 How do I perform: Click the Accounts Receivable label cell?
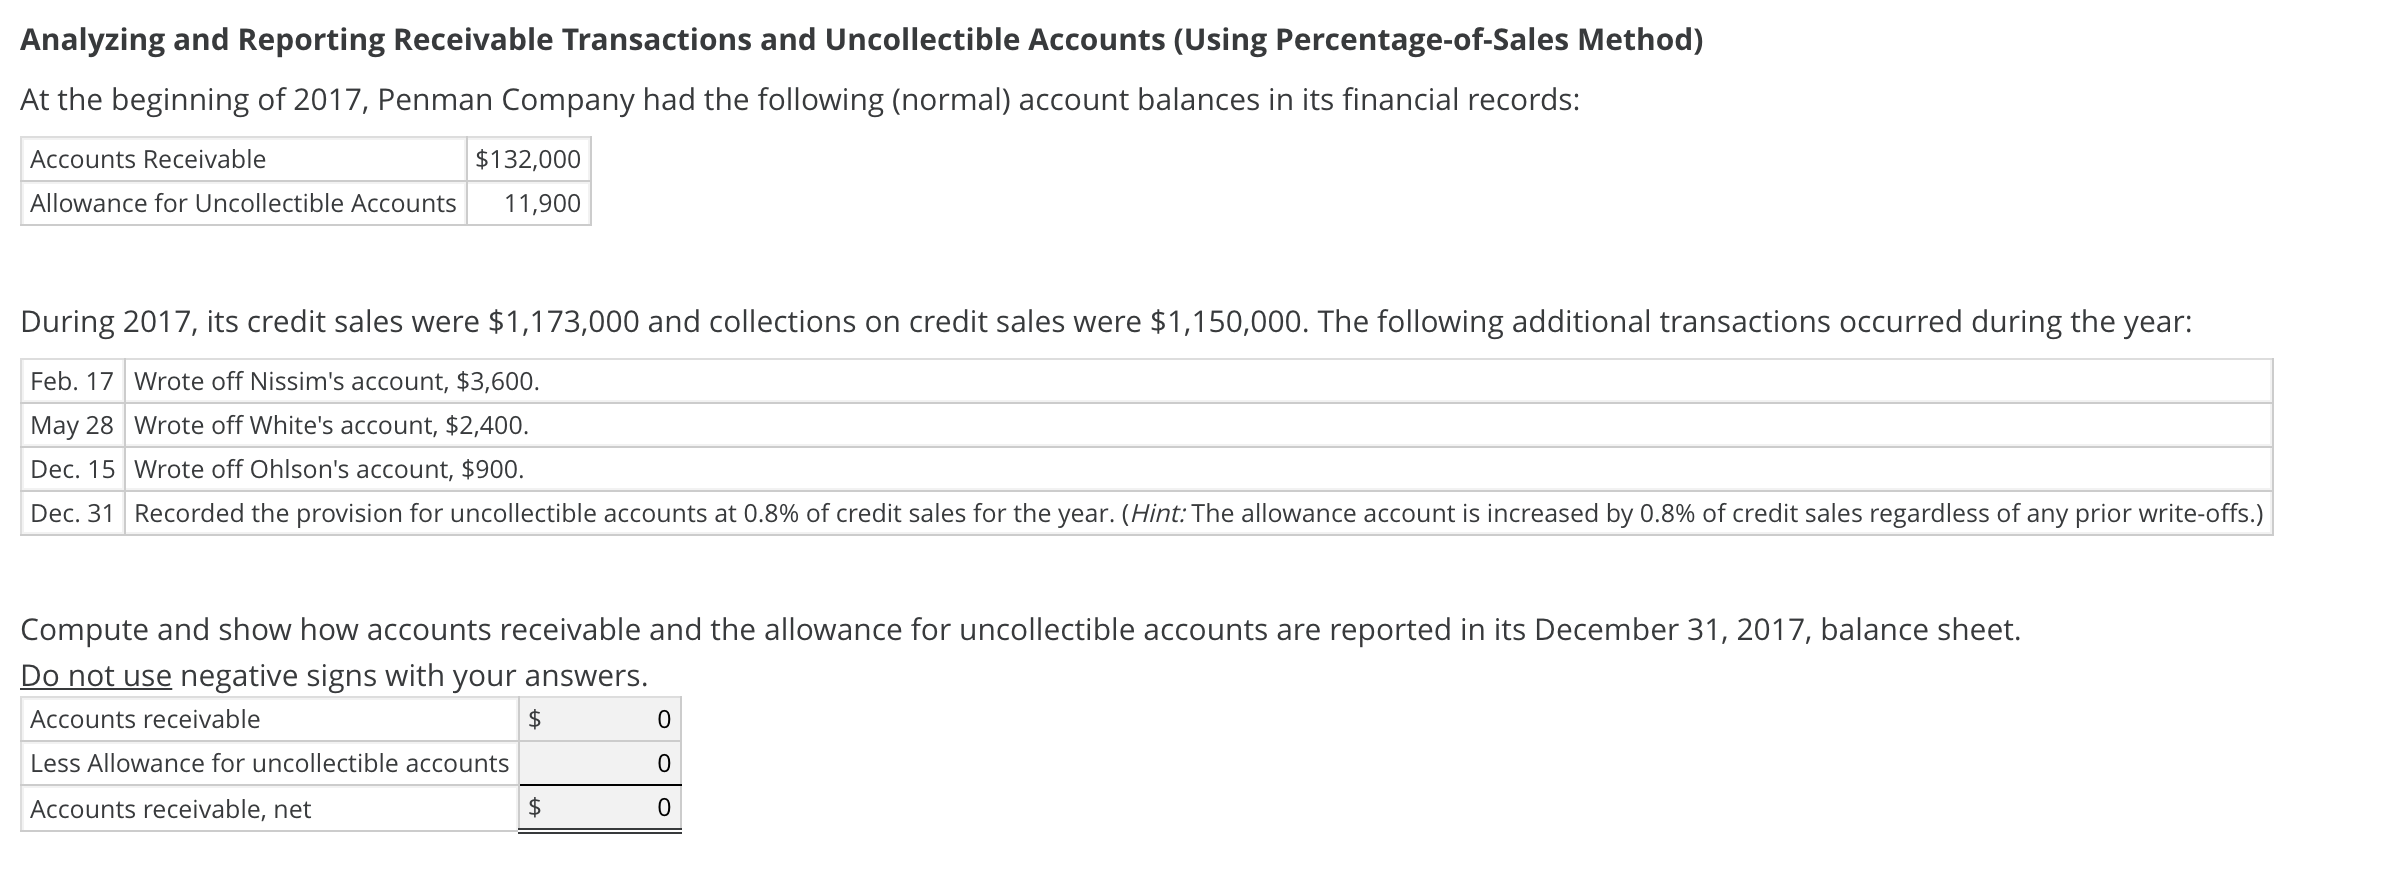pos(148,157)
